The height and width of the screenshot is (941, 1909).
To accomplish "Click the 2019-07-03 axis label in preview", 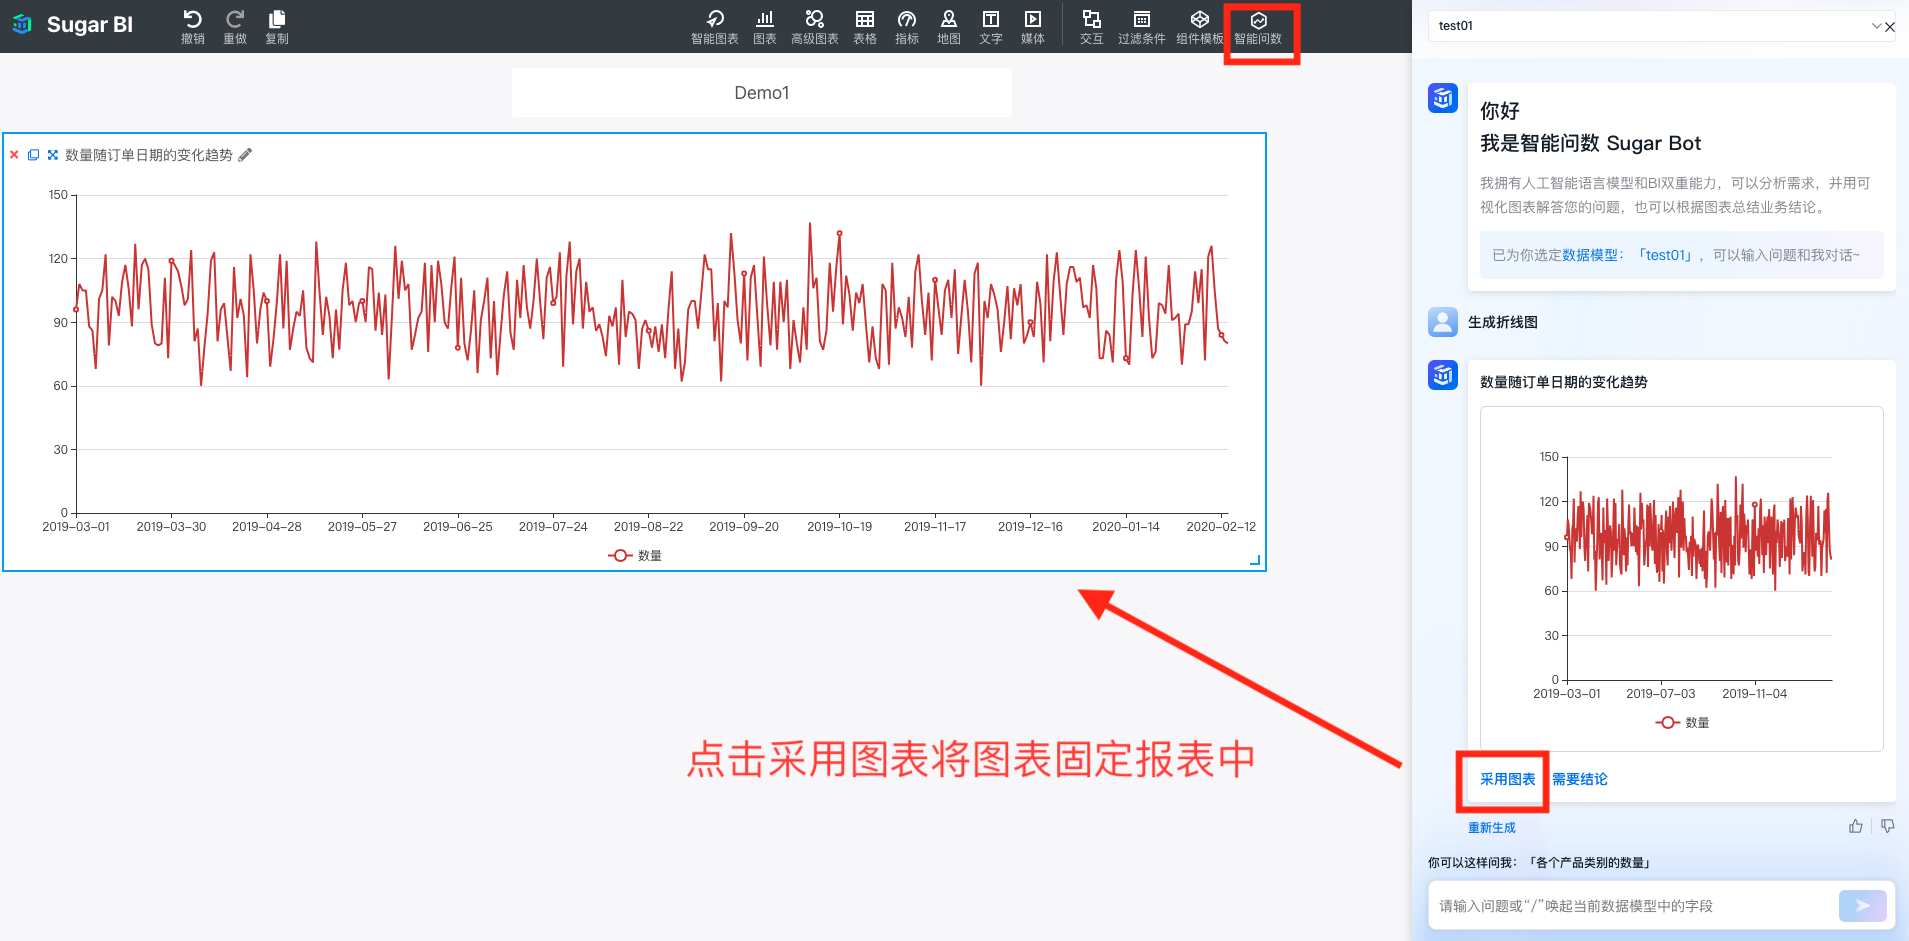I will (1661, 694).
